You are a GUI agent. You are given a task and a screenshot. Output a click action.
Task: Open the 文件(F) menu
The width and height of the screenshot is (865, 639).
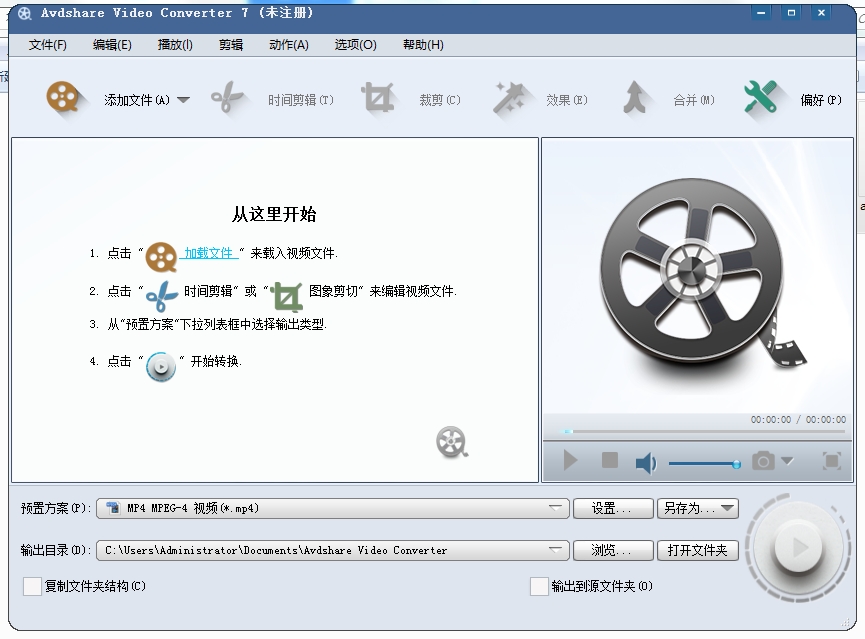pos(47,45)
